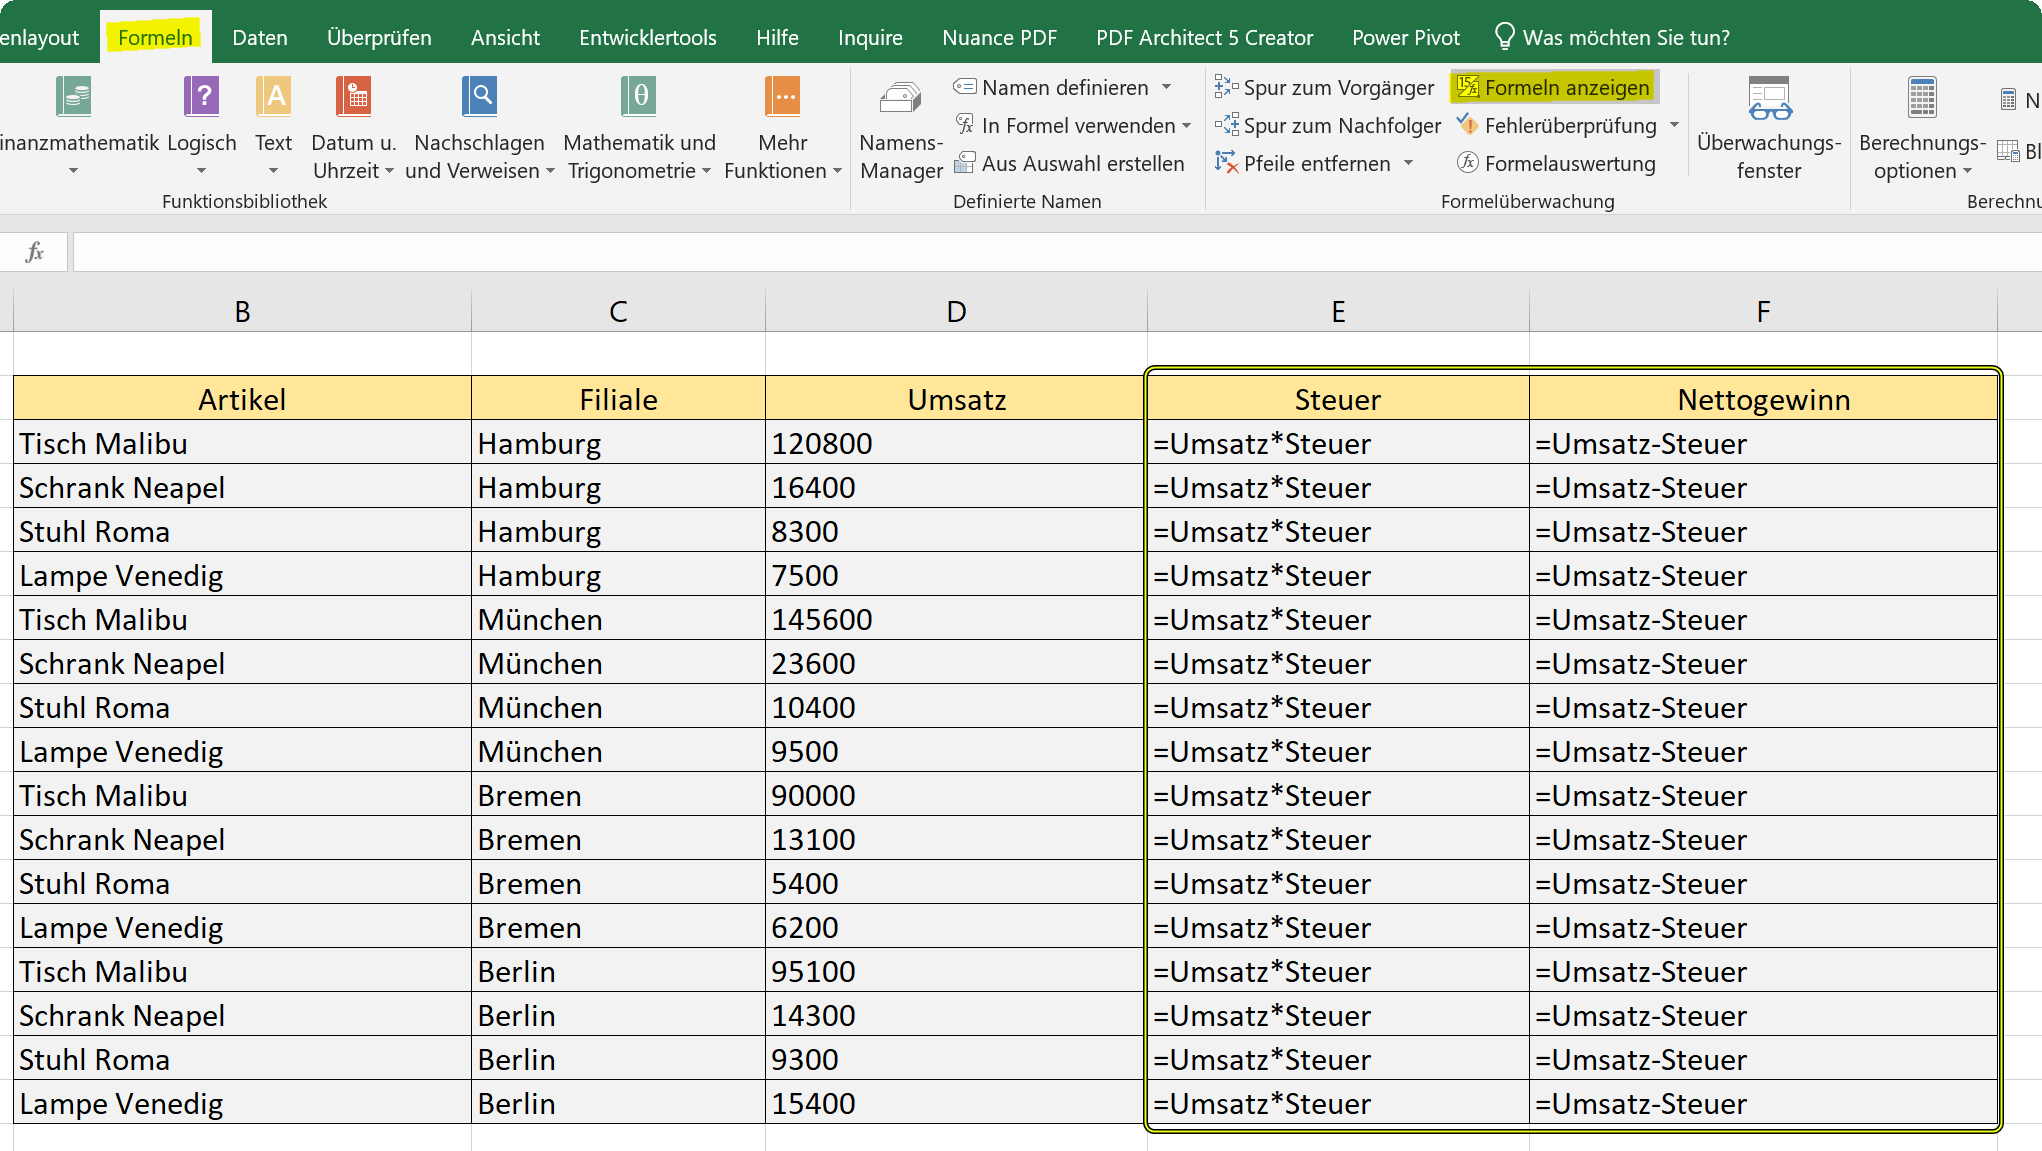
Task: Expand the Namen definieren dropdown arrow
Action: tap(1167, 87)
